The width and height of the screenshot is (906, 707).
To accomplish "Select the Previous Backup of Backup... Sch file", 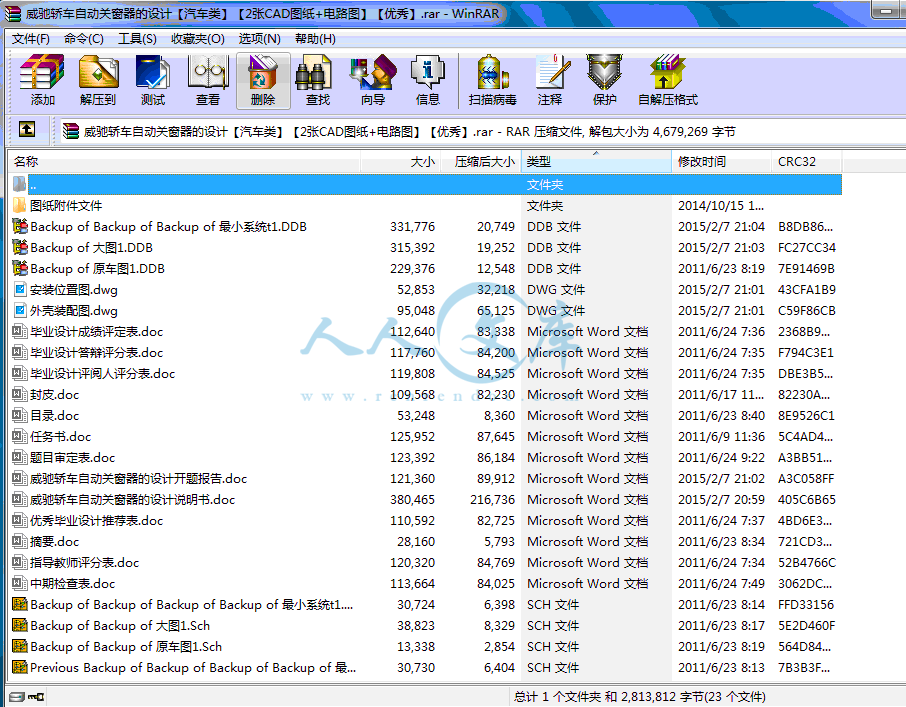I will point(193,668).
